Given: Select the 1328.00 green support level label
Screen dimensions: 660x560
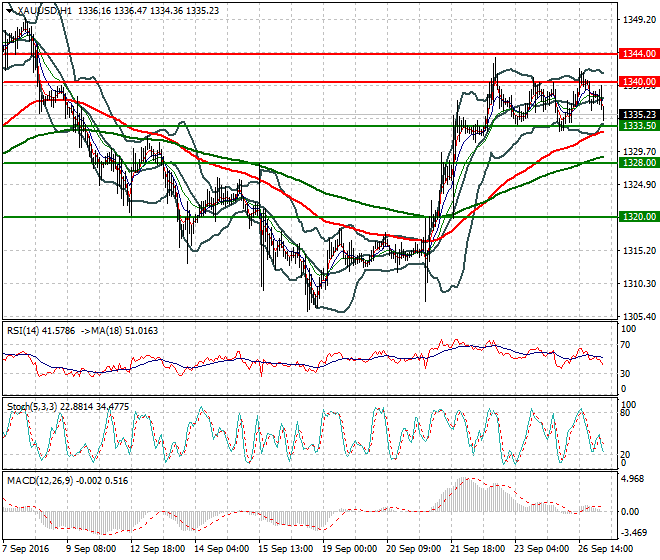Looking at the screenshot, I should tap(639, 163).
